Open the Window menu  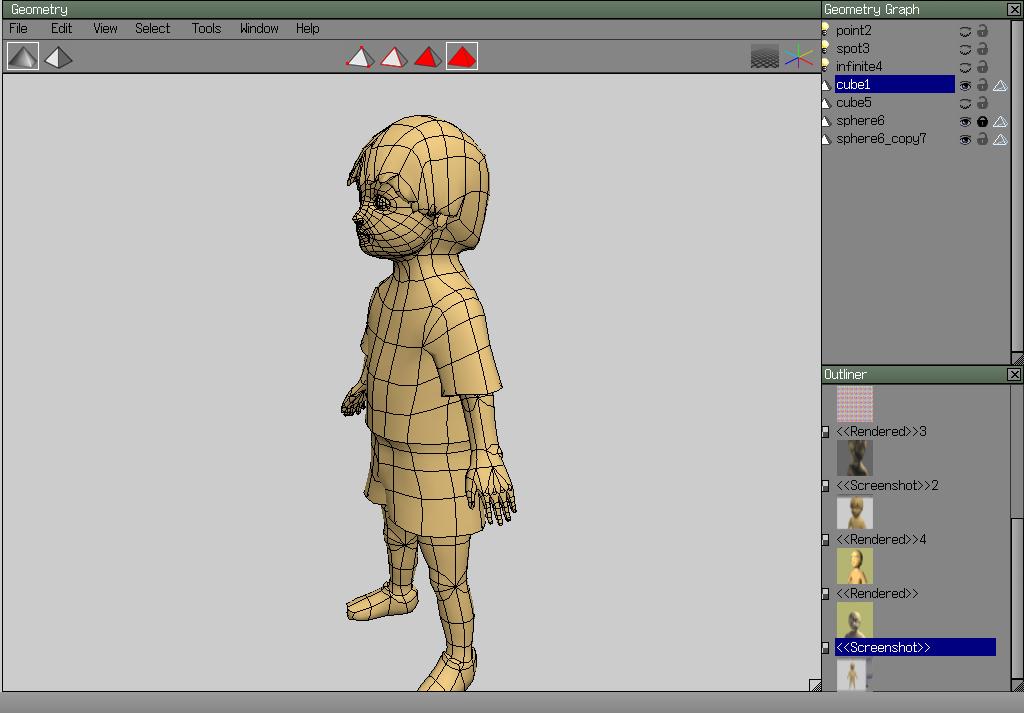[x=259, y=28]
